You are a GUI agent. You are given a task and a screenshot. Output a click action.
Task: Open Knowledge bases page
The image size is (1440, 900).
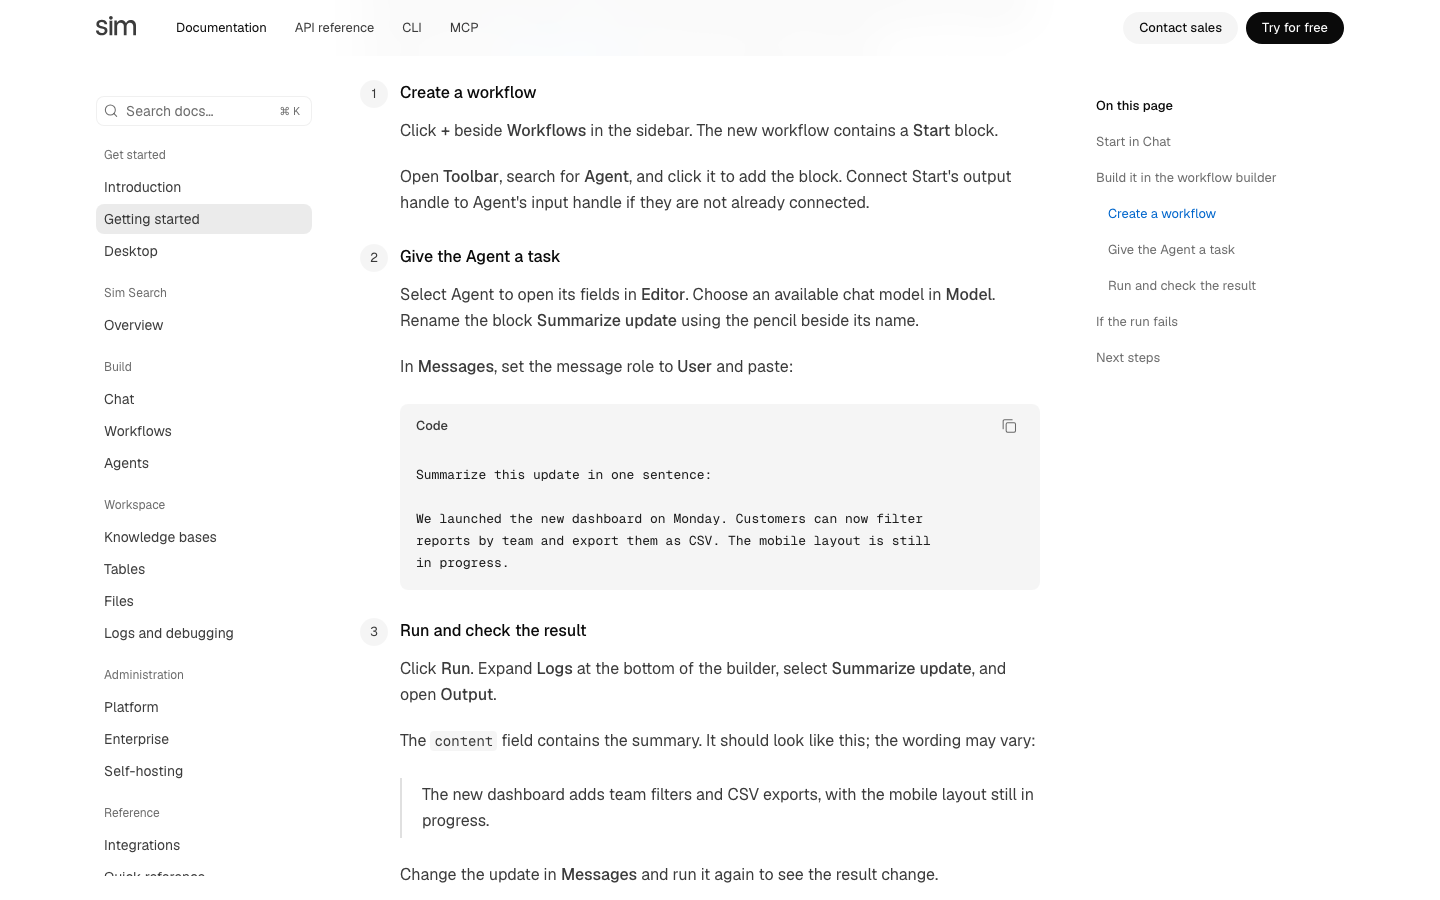tap(204, 537)
